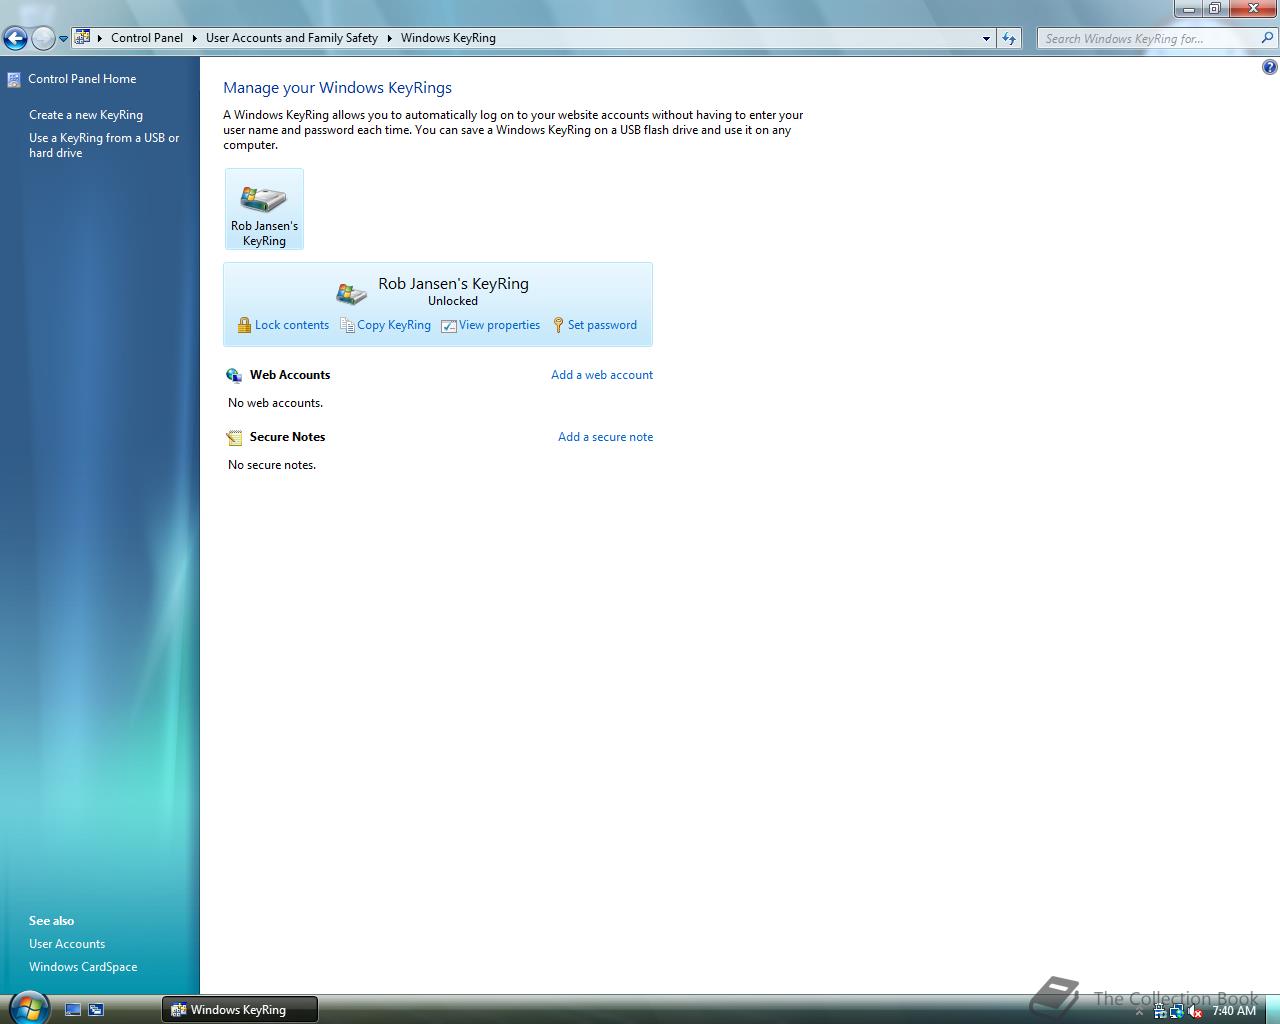Click the padlock icon for Lock contents
This screenshot has height=1024, width=1280.
pos(244,325)
